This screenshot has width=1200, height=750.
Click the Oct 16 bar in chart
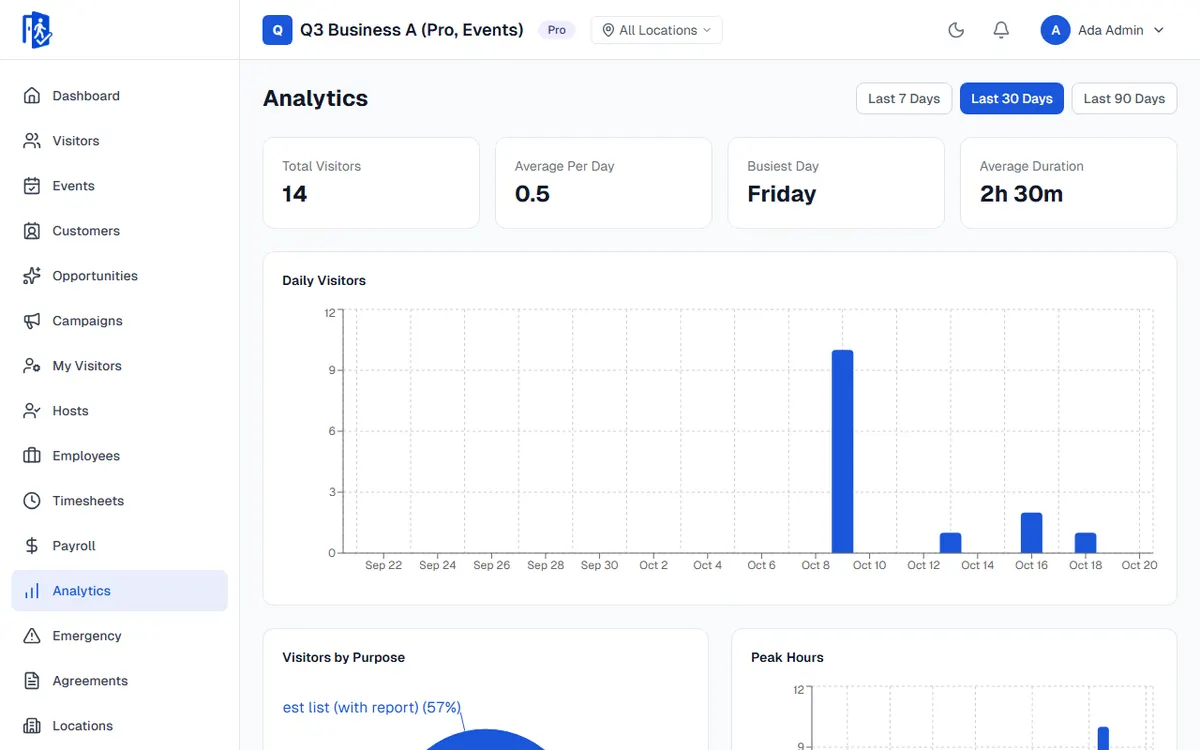(1031, 533)
